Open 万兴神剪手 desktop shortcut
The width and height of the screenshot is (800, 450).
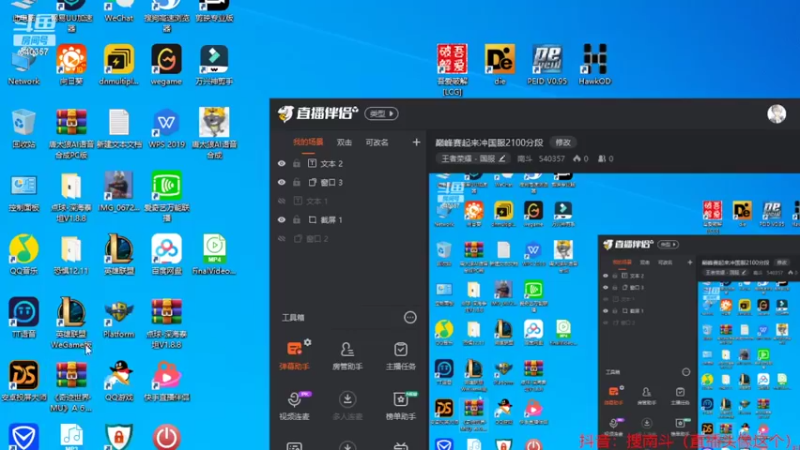point(214,64)
